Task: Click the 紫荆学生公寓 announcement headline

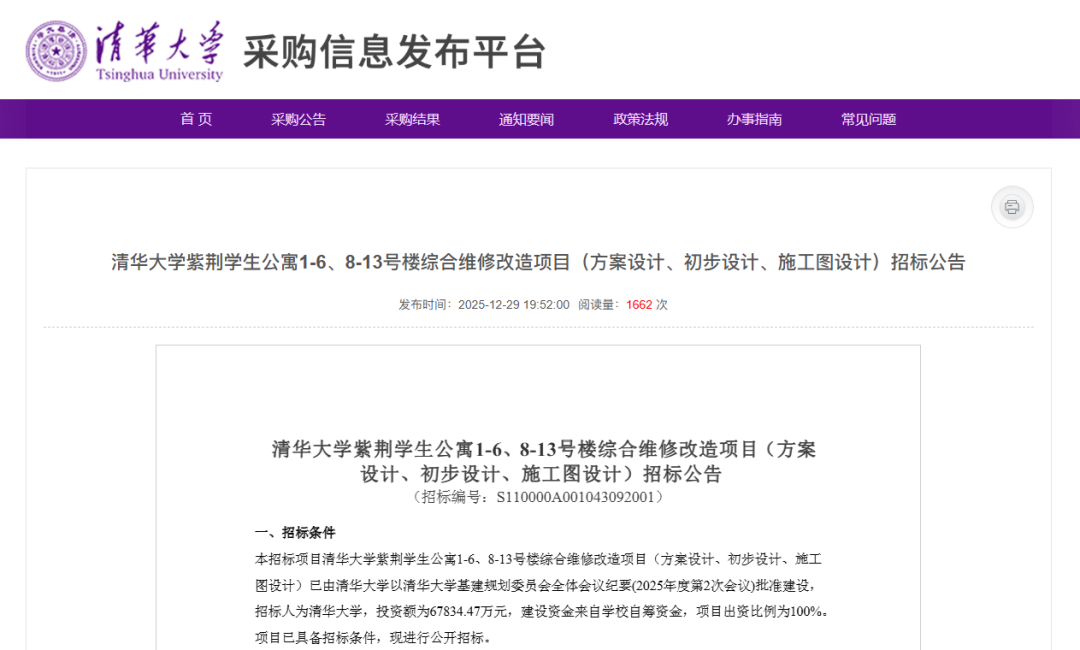Action: [539, 262]
